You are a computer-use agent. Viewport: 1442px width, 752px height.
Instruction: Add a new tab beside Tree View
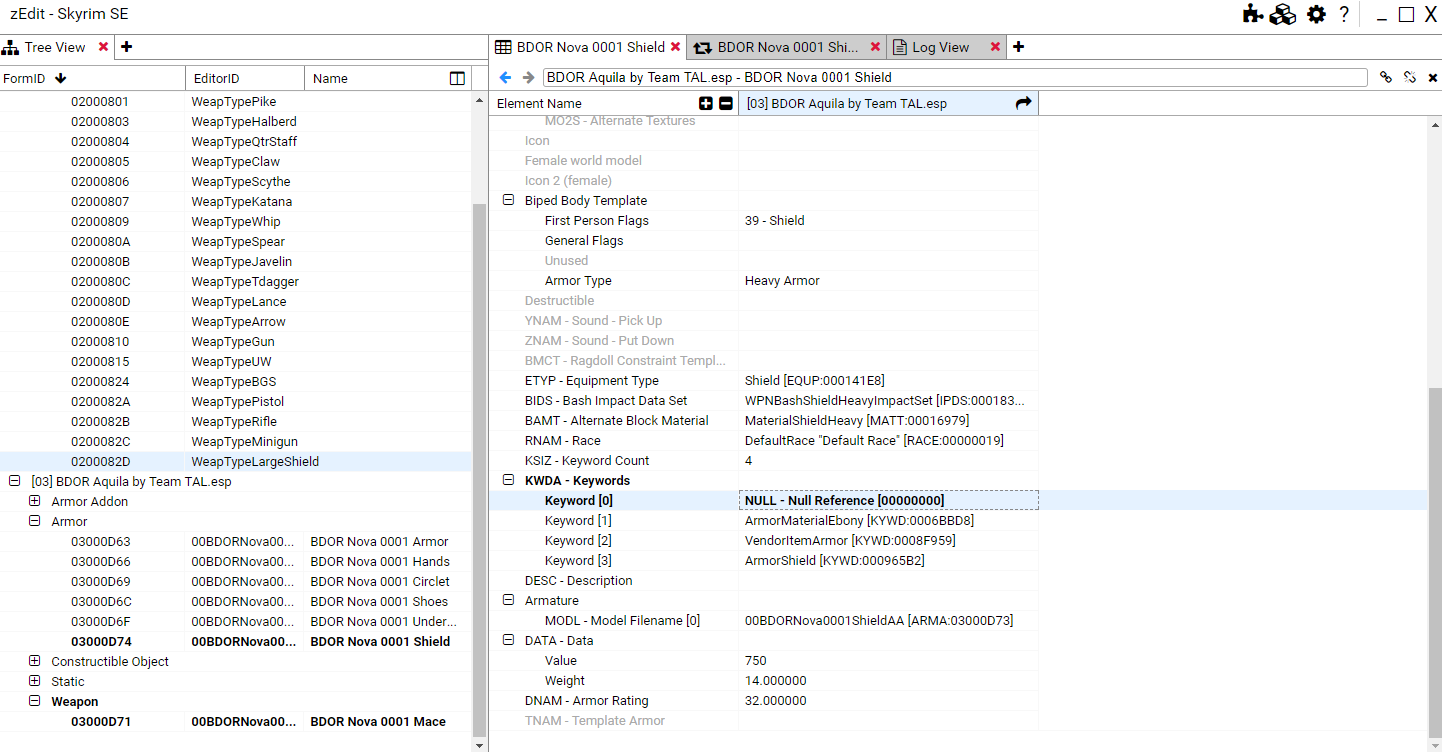click(x=127, y=47)
